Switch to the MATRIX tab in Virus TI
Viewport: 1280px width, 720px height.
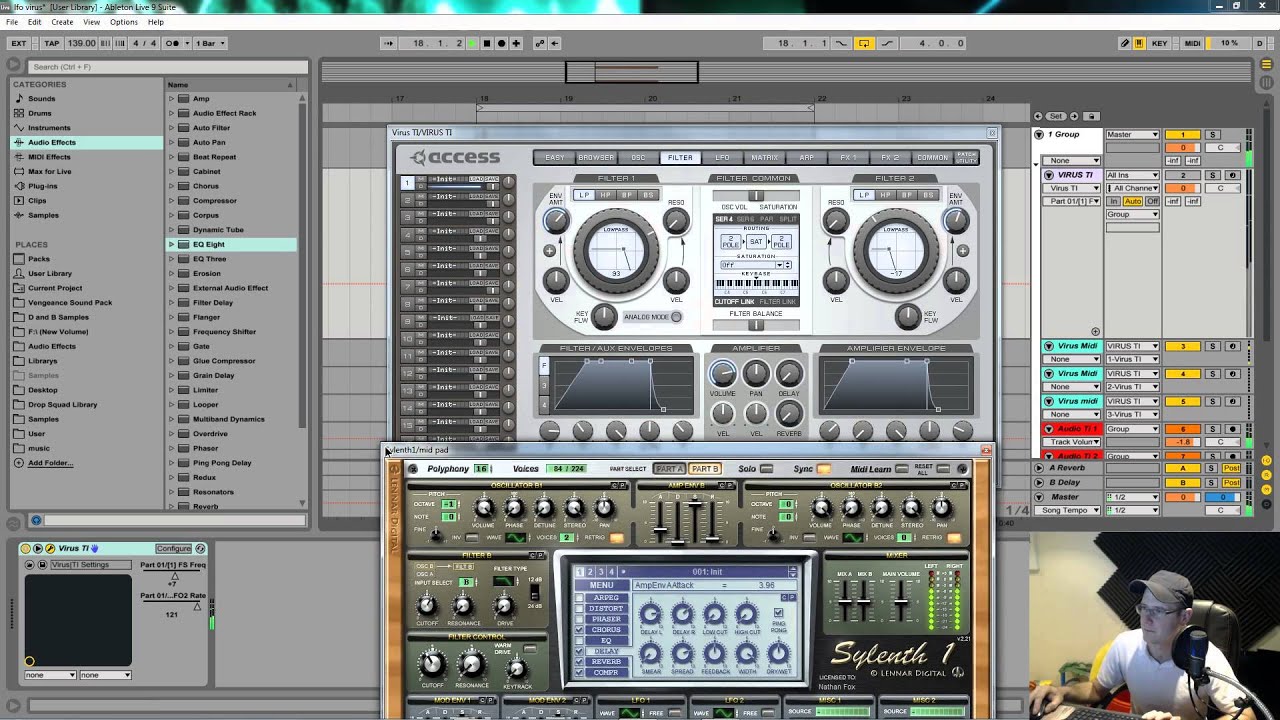764,158
